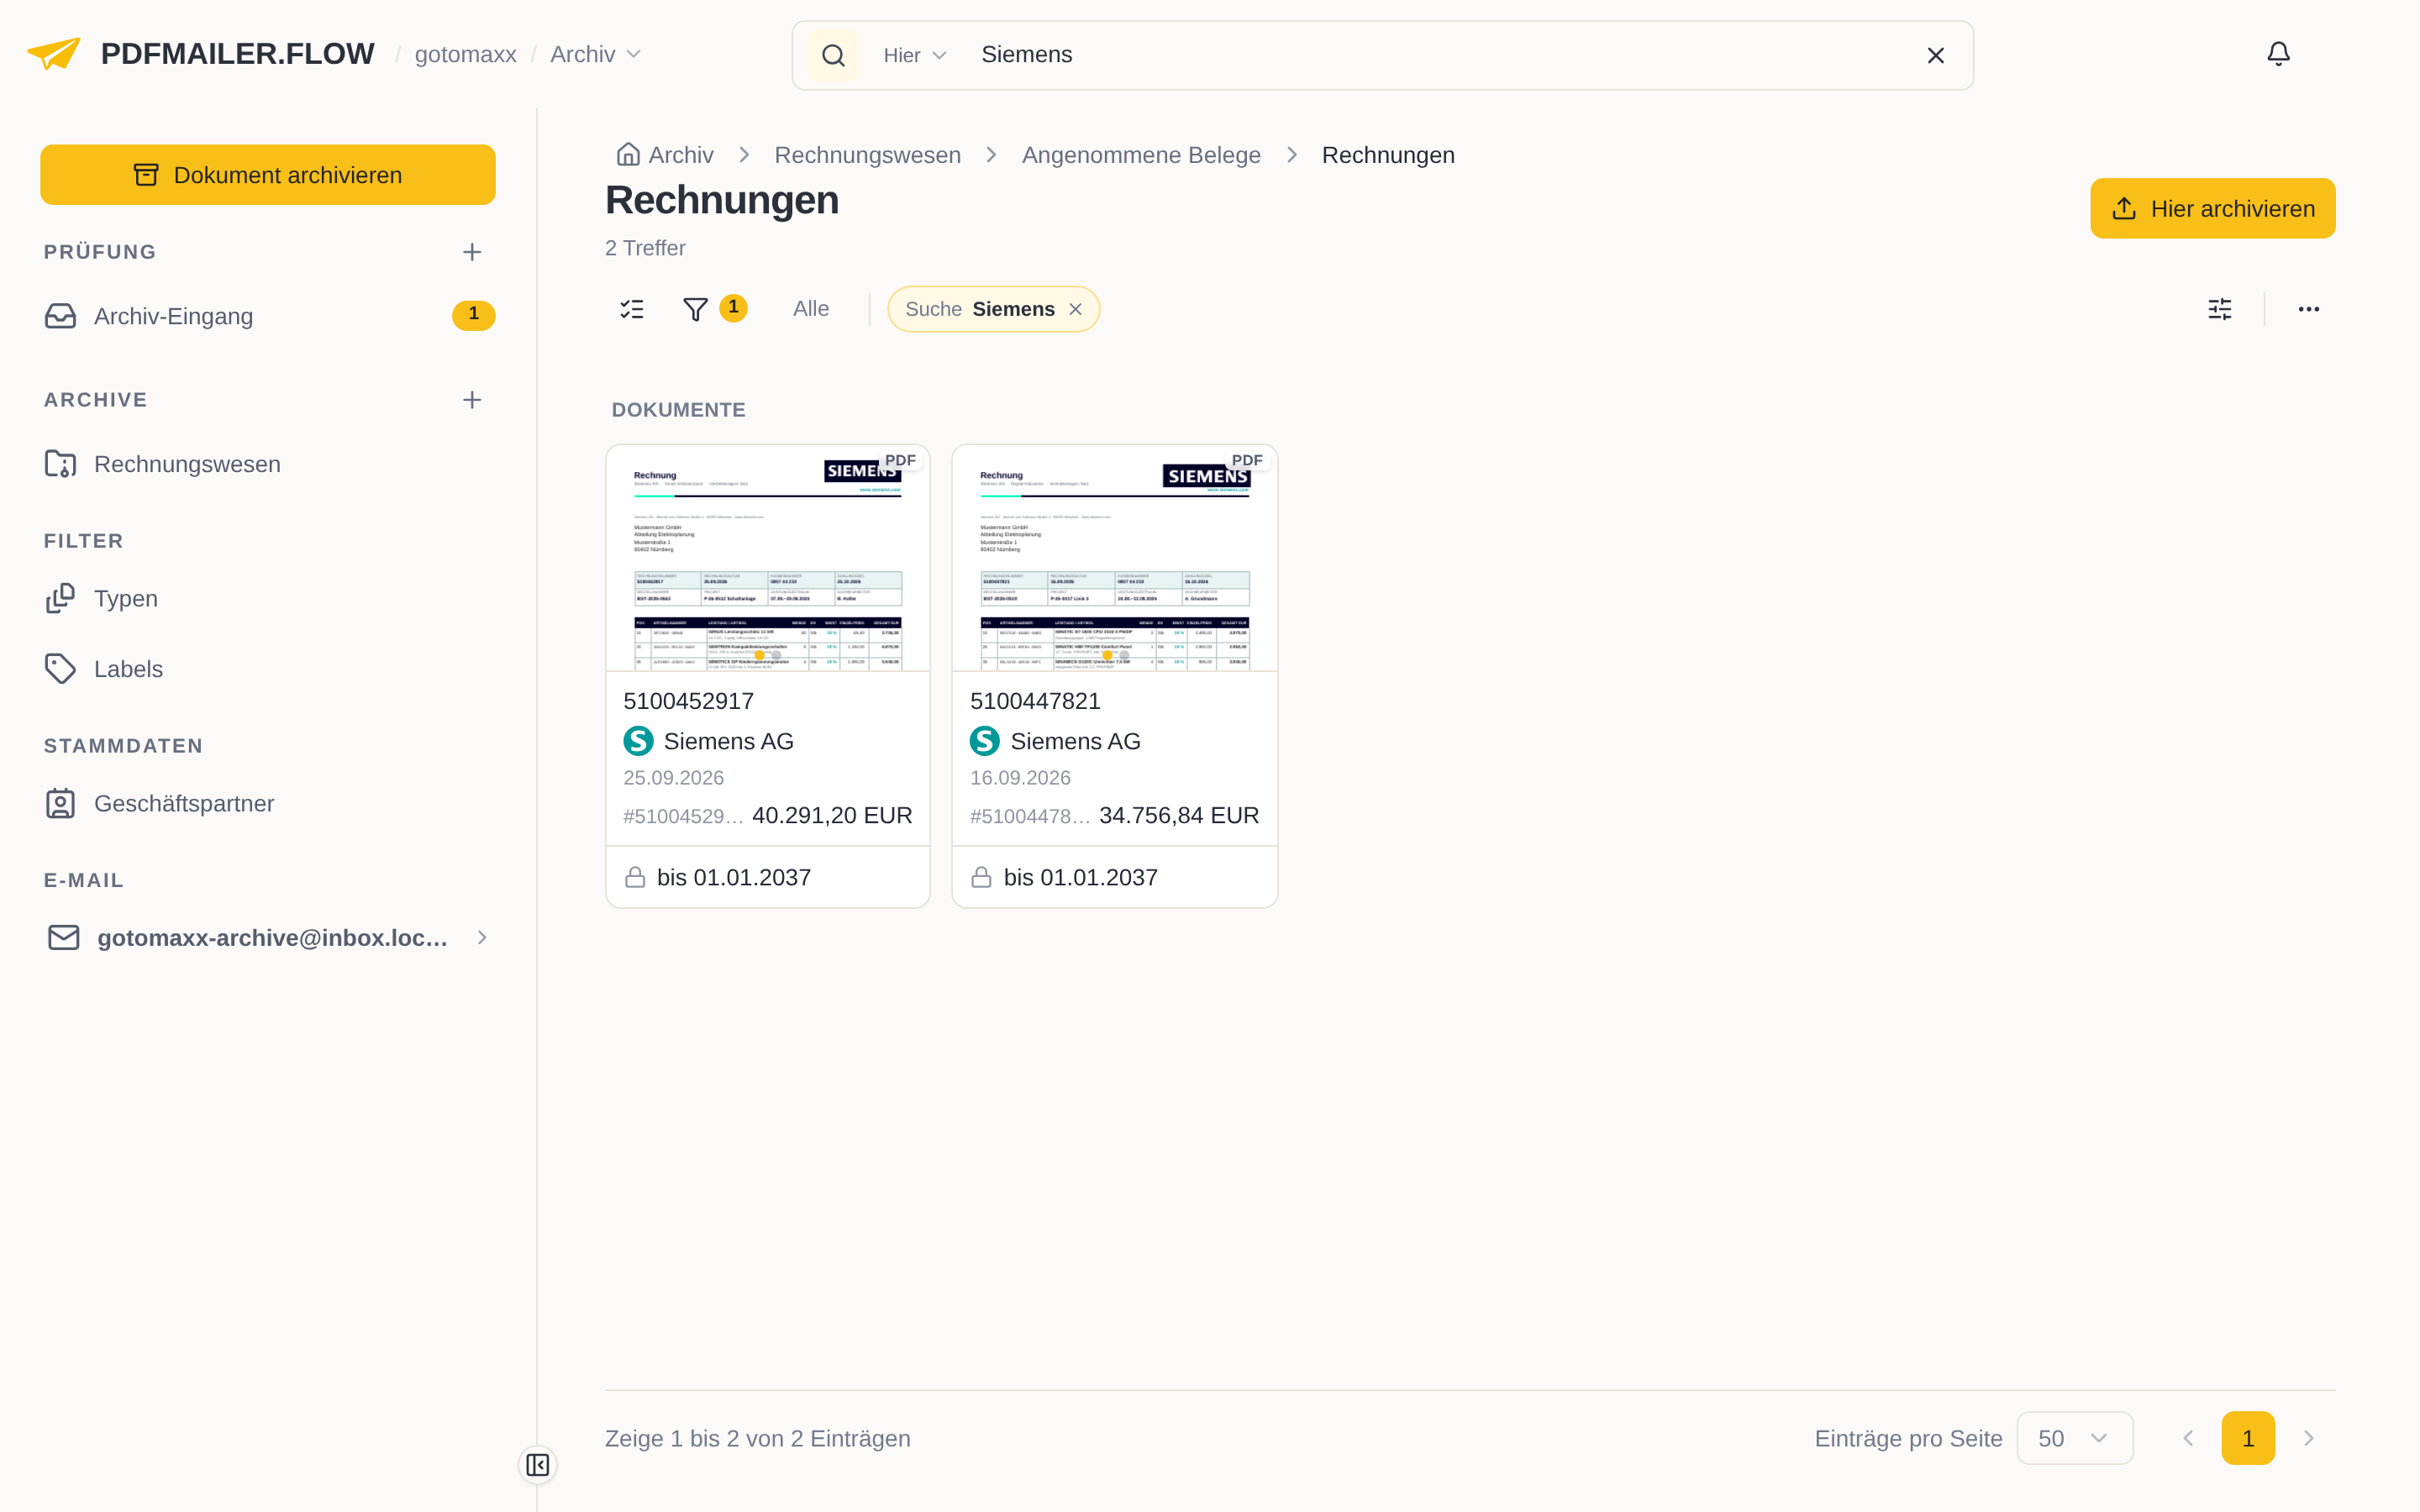Open Archiv-Eingang inbox

tap(268, 316)
